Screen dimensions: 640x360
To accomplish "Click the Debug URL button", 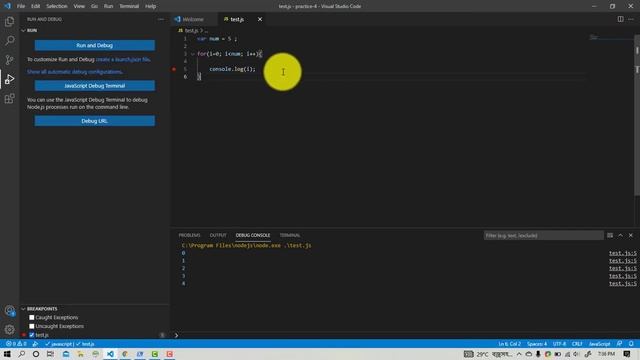I will click(95, 121).
